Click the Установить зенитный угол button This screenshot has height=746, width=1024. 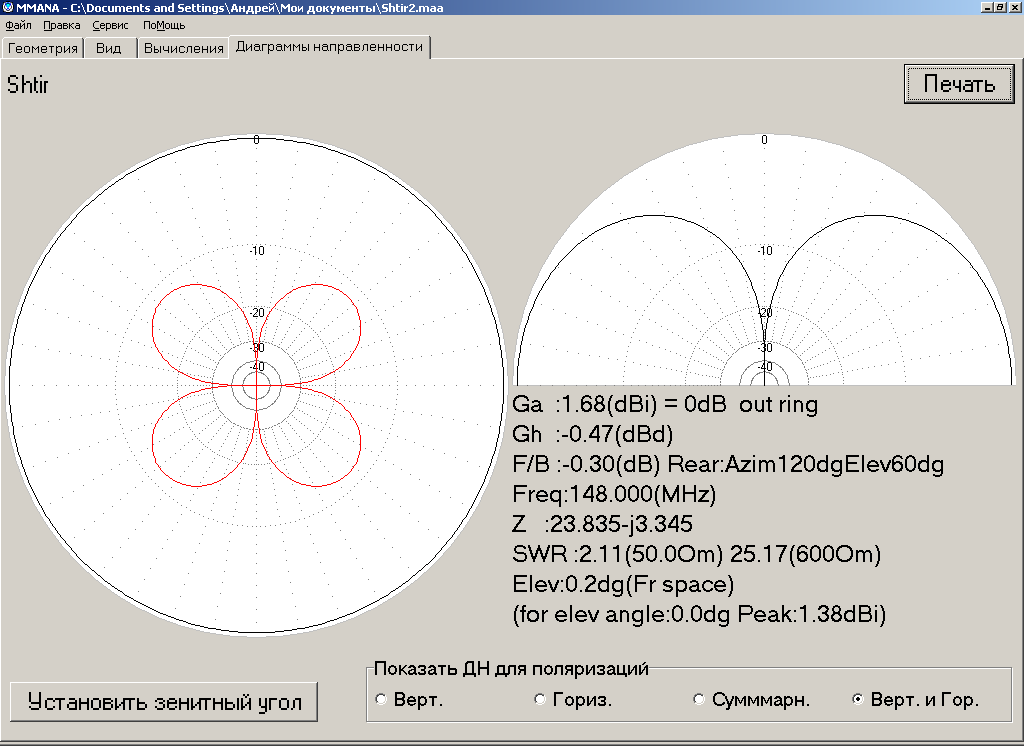point(164,702)
